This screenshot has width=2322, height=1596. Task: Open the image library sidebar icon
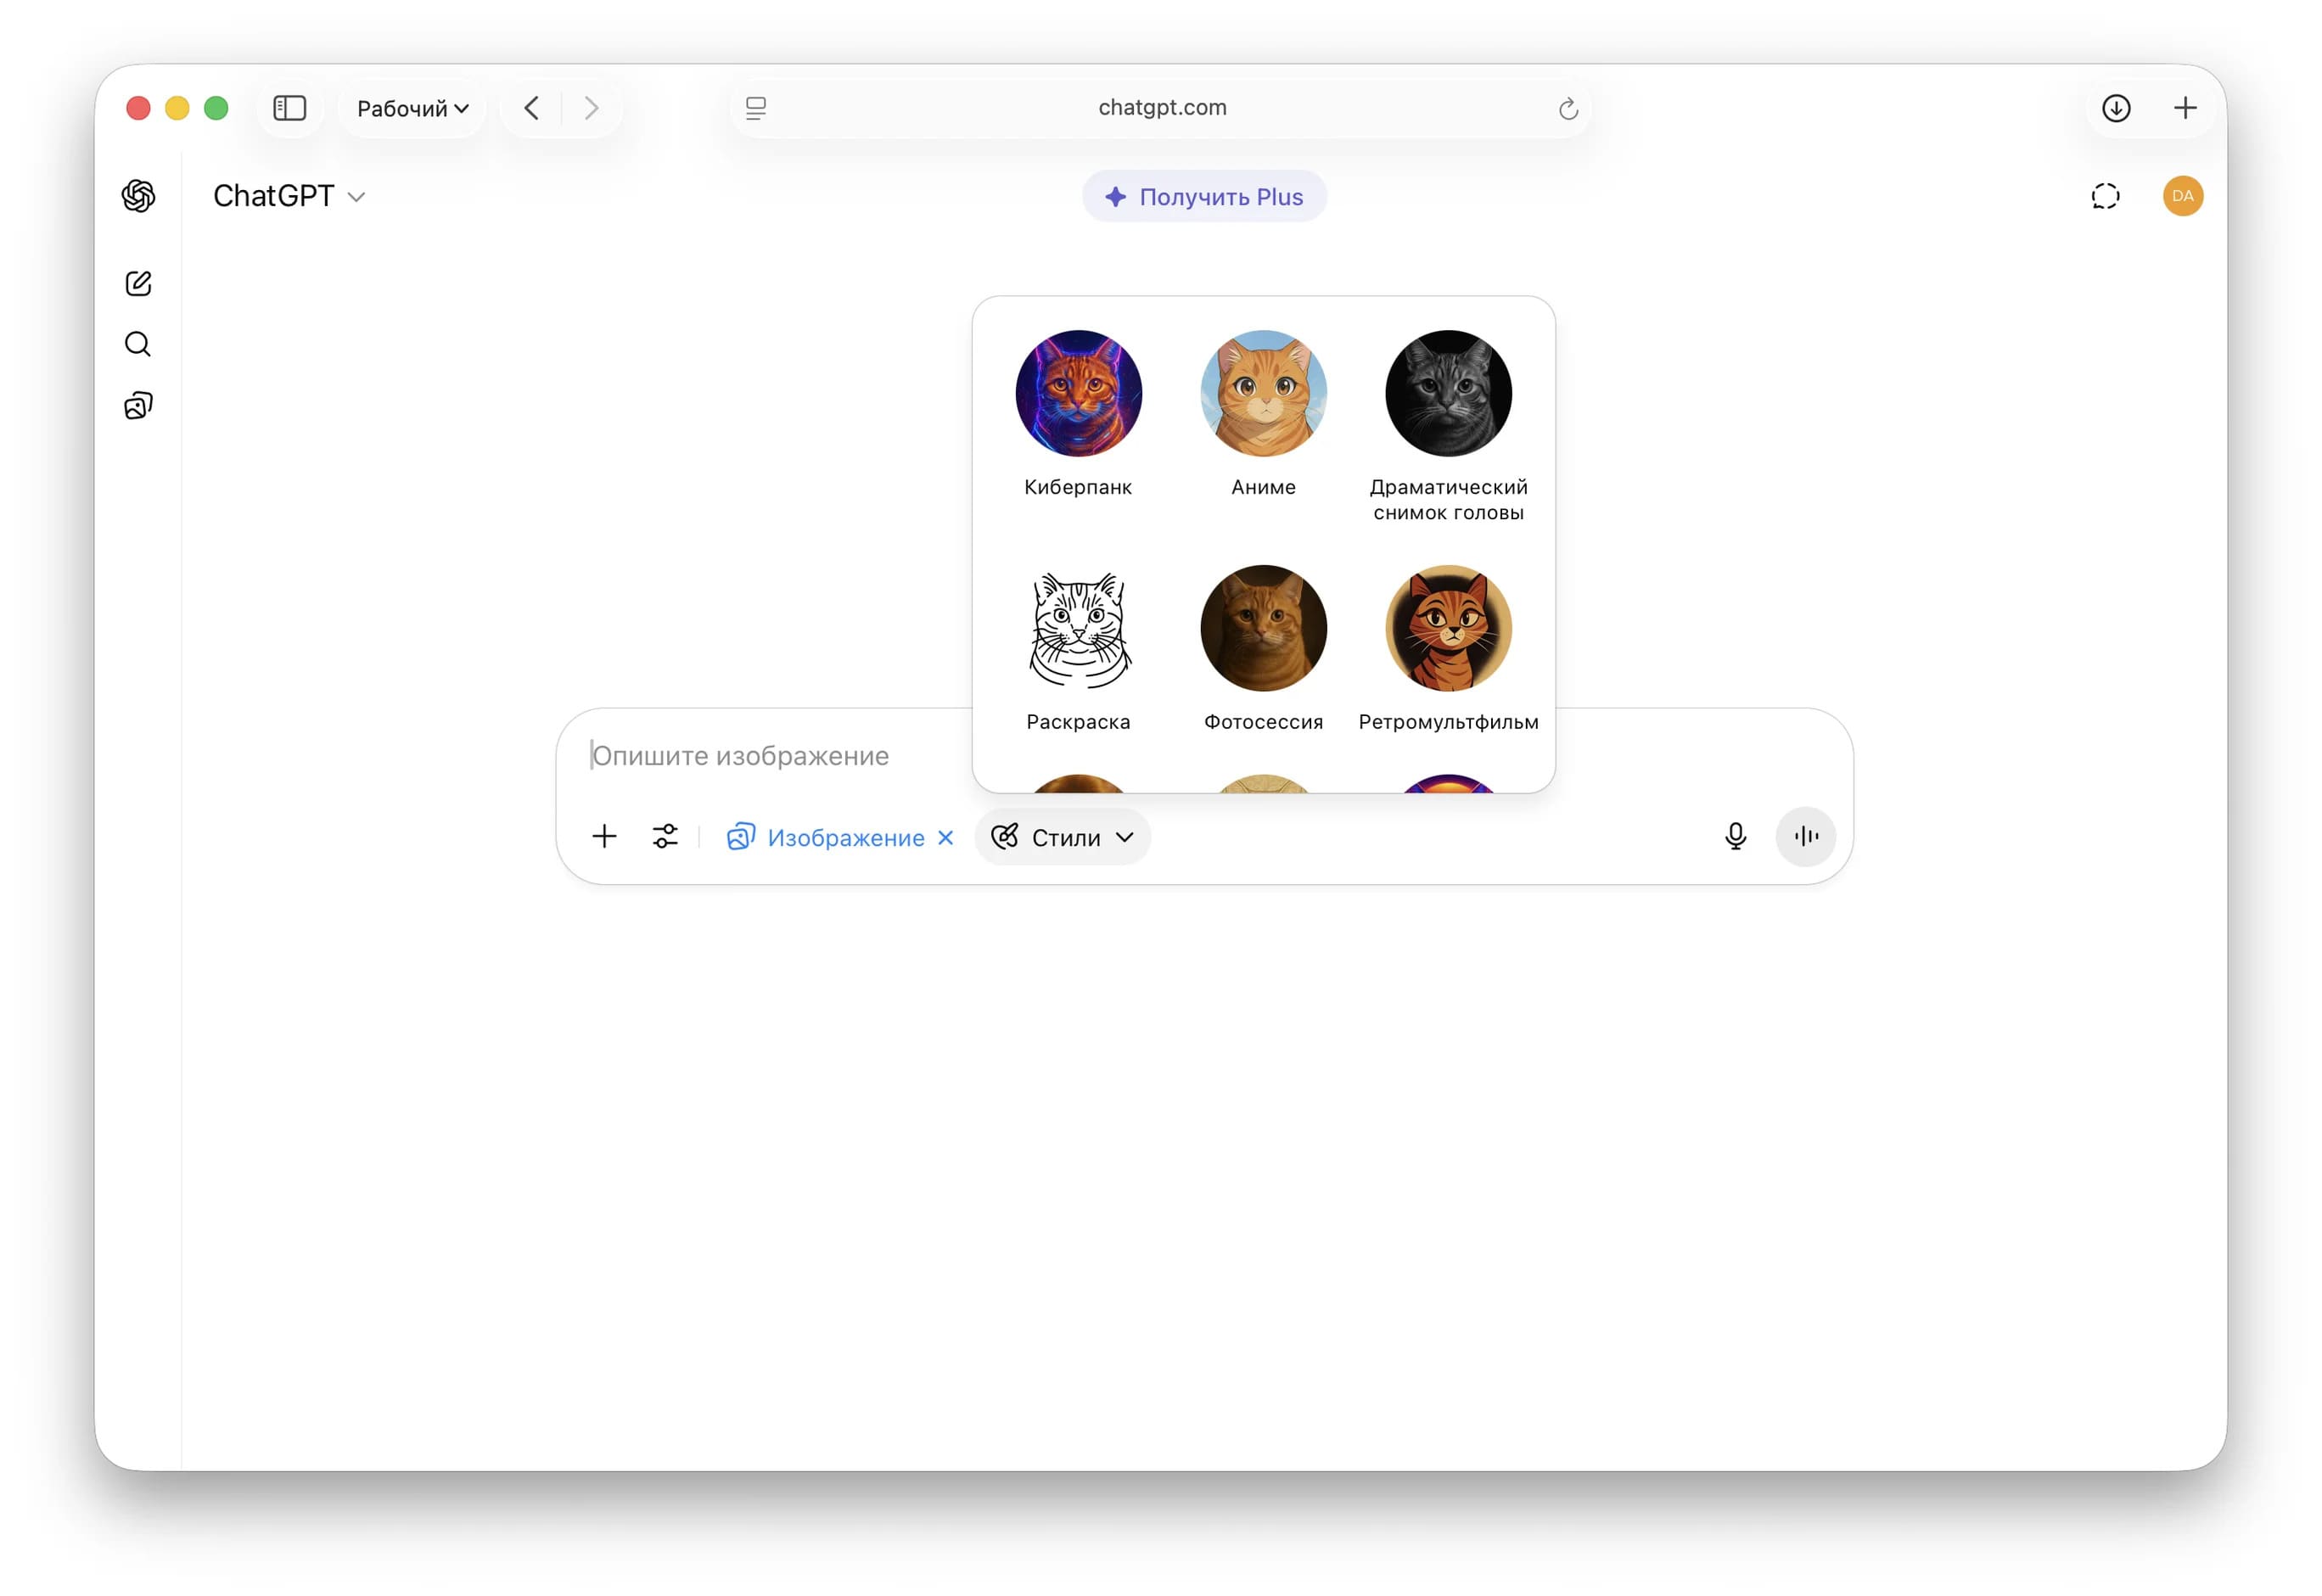click(x=138, y=406)
